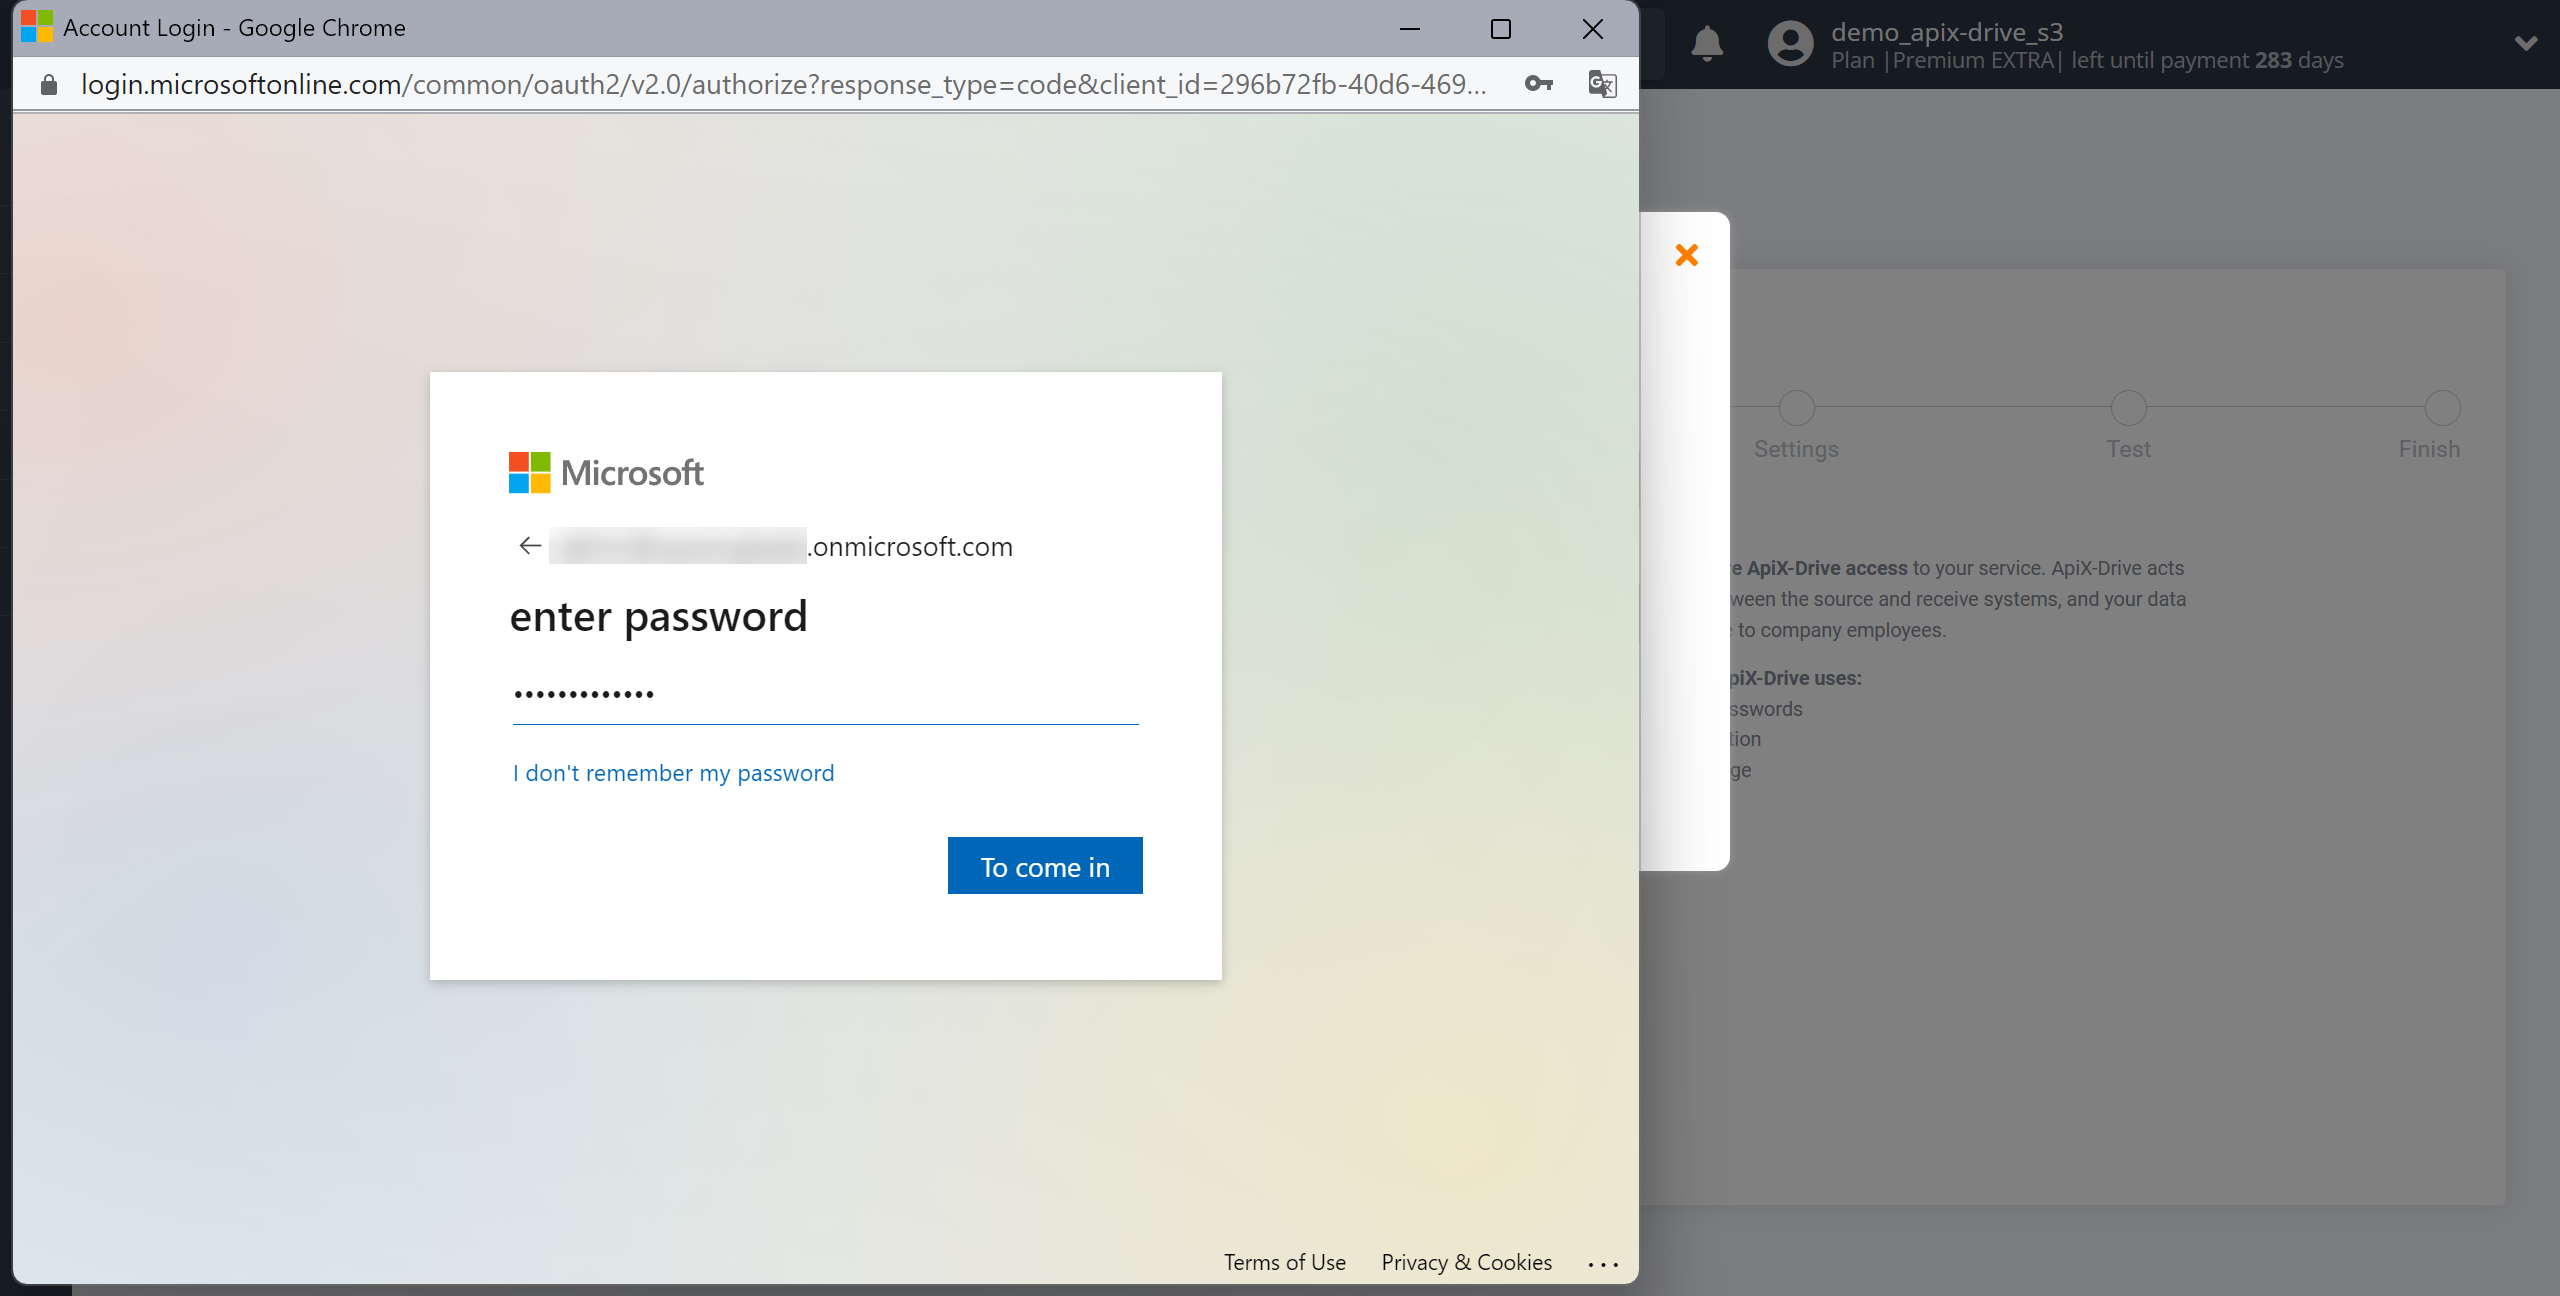
Task: Click the orange close button on modal
Action: pyautogui.click(x=1686, y=255)
